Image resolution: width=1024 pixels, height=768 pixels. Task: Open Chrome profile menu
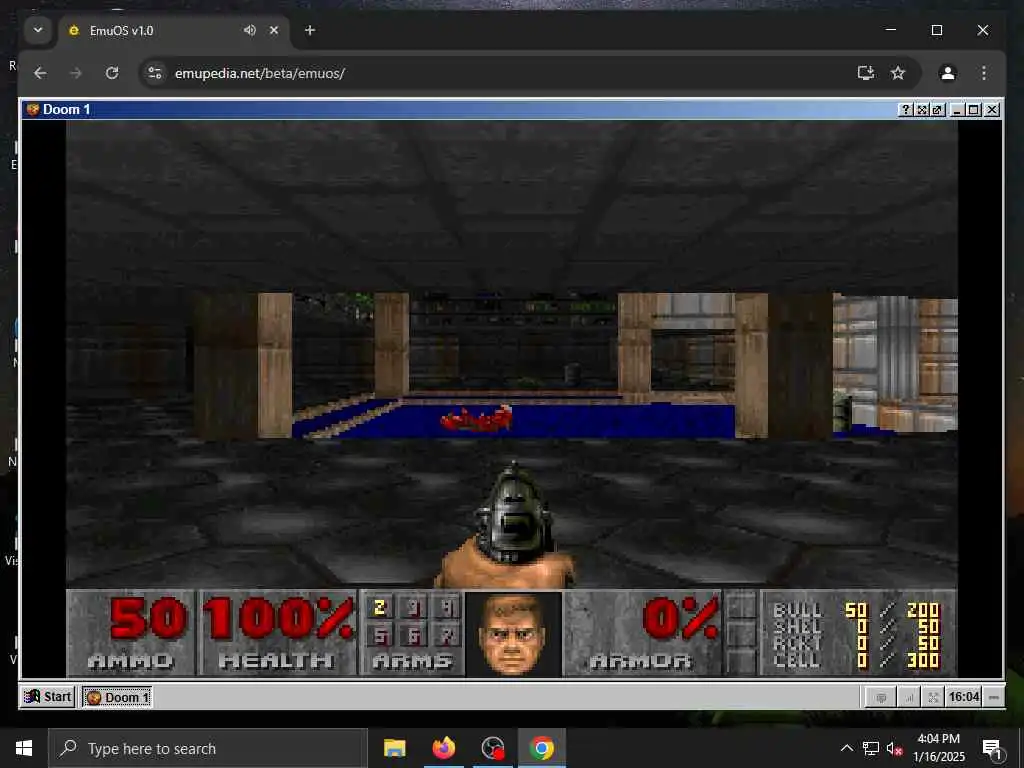948,73
